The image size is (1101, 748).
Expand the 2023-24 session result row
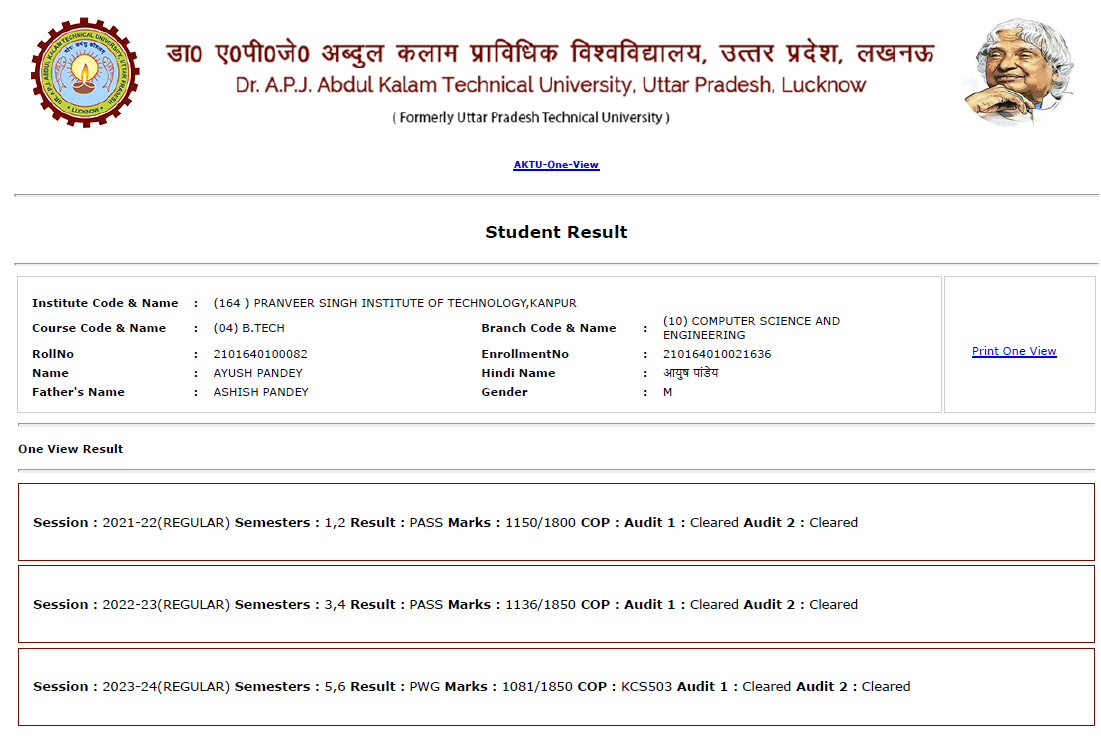pos(556,686)
